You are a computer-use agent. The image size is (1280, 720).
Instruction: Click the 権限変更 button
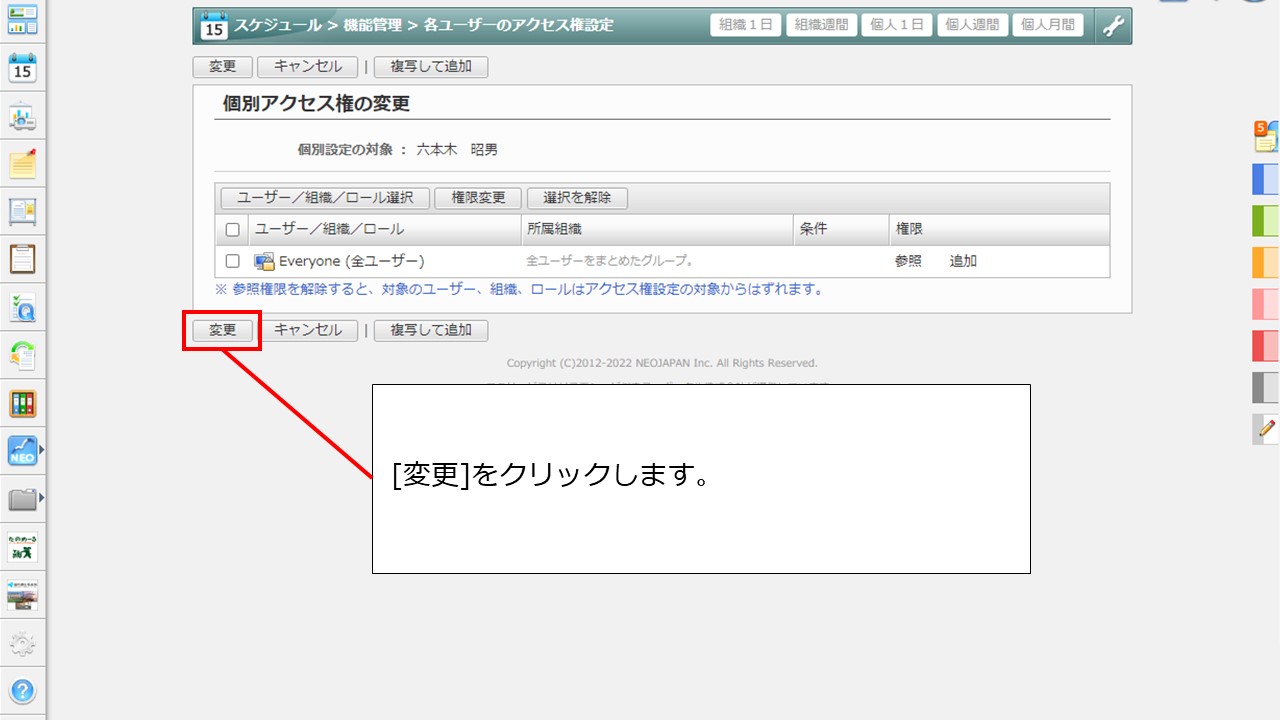point(478,198)
